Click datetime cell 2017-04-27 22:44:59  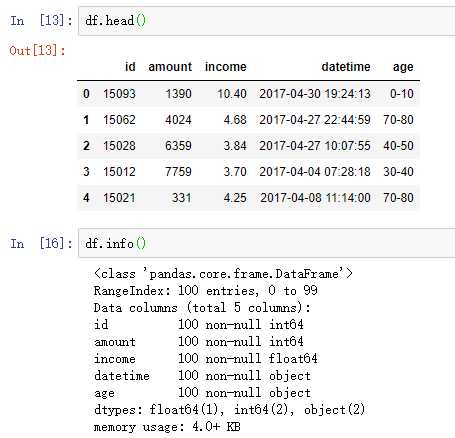click(315, 120)
